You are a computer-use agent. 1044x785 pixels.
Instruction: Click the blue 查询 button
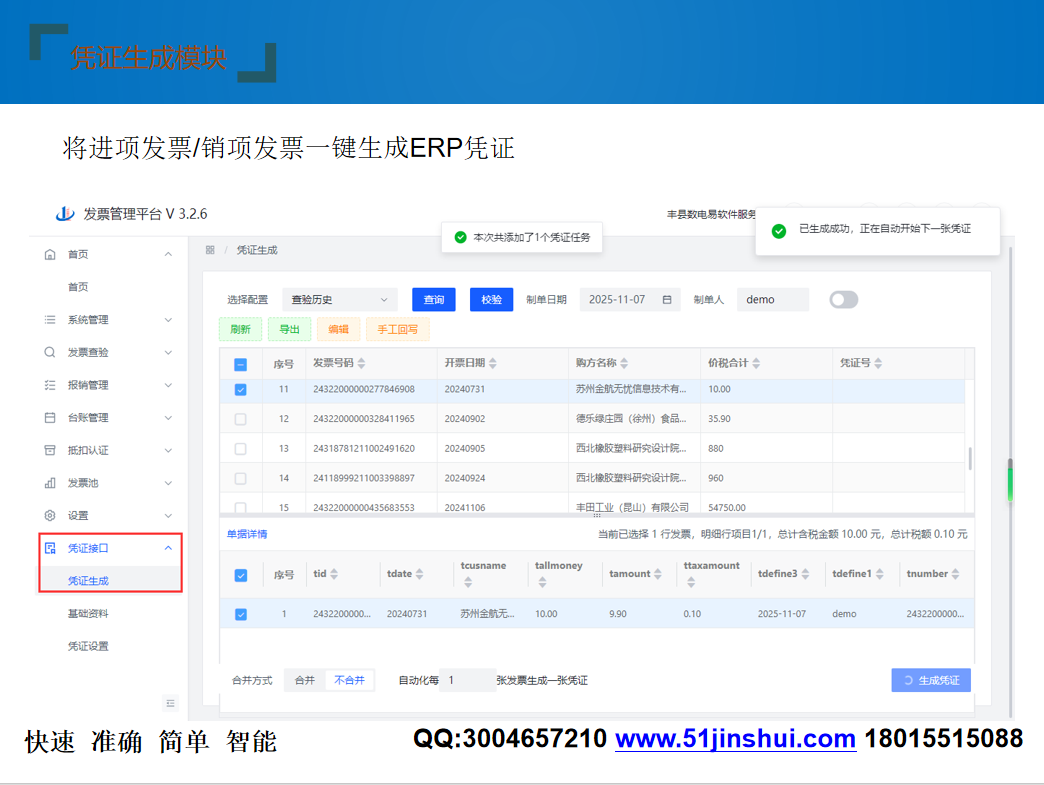pyautogui.click(x=433, y=300)
